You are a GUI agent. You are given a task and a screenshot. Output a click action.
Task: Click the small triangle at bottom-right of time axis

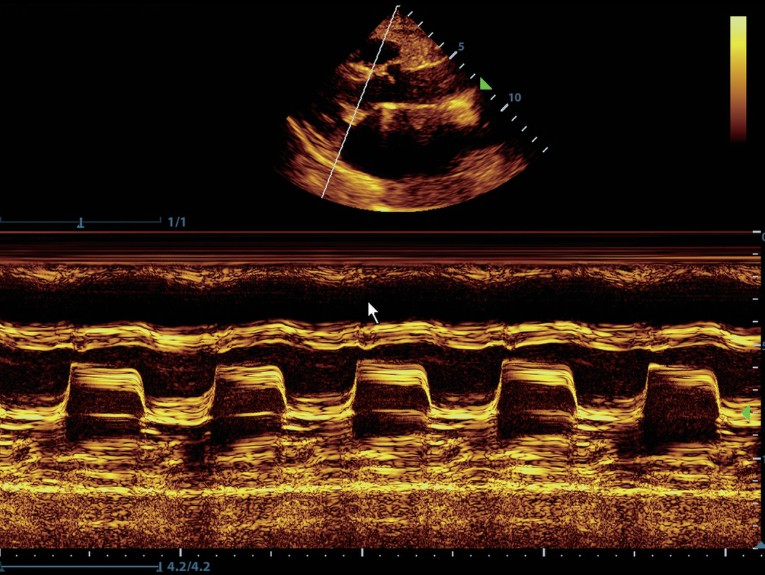click(x=759, y=546)
